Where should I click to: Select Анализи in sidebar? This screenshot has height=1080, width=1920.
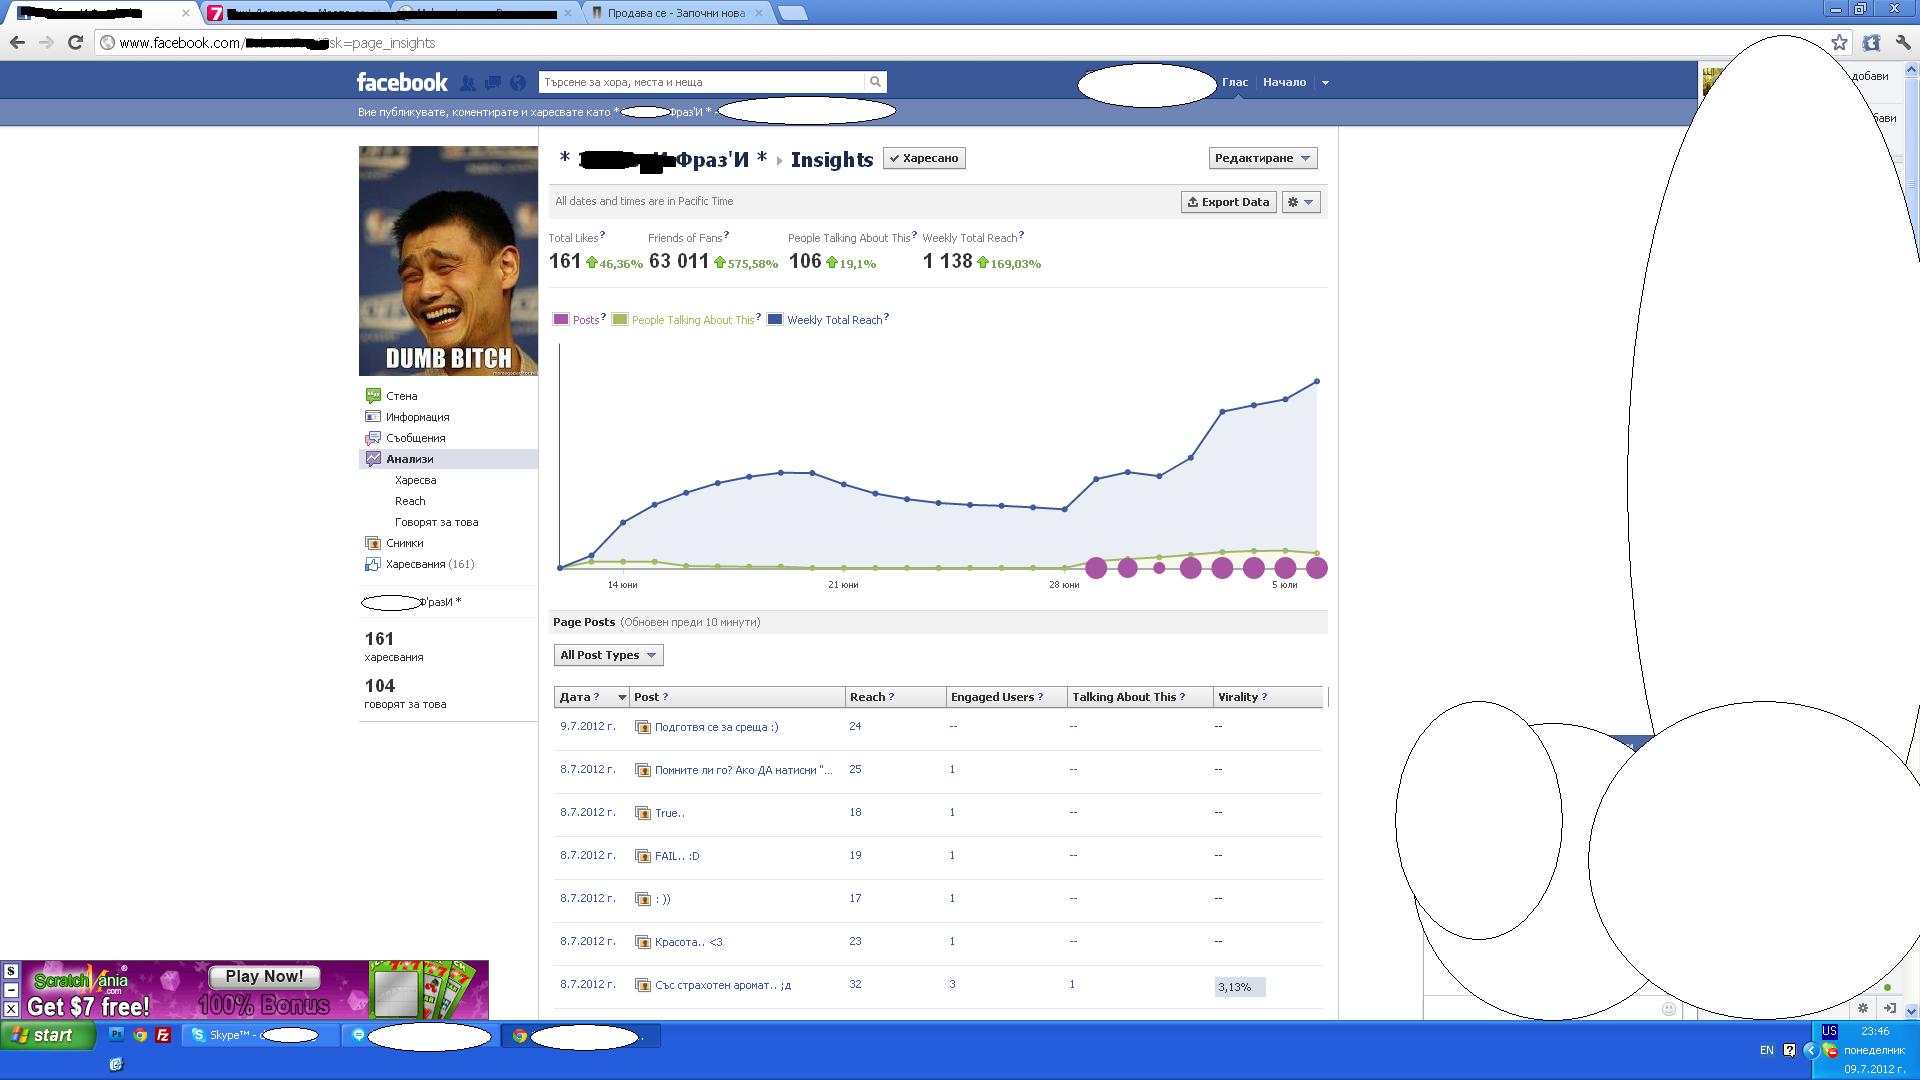(448, 459)
